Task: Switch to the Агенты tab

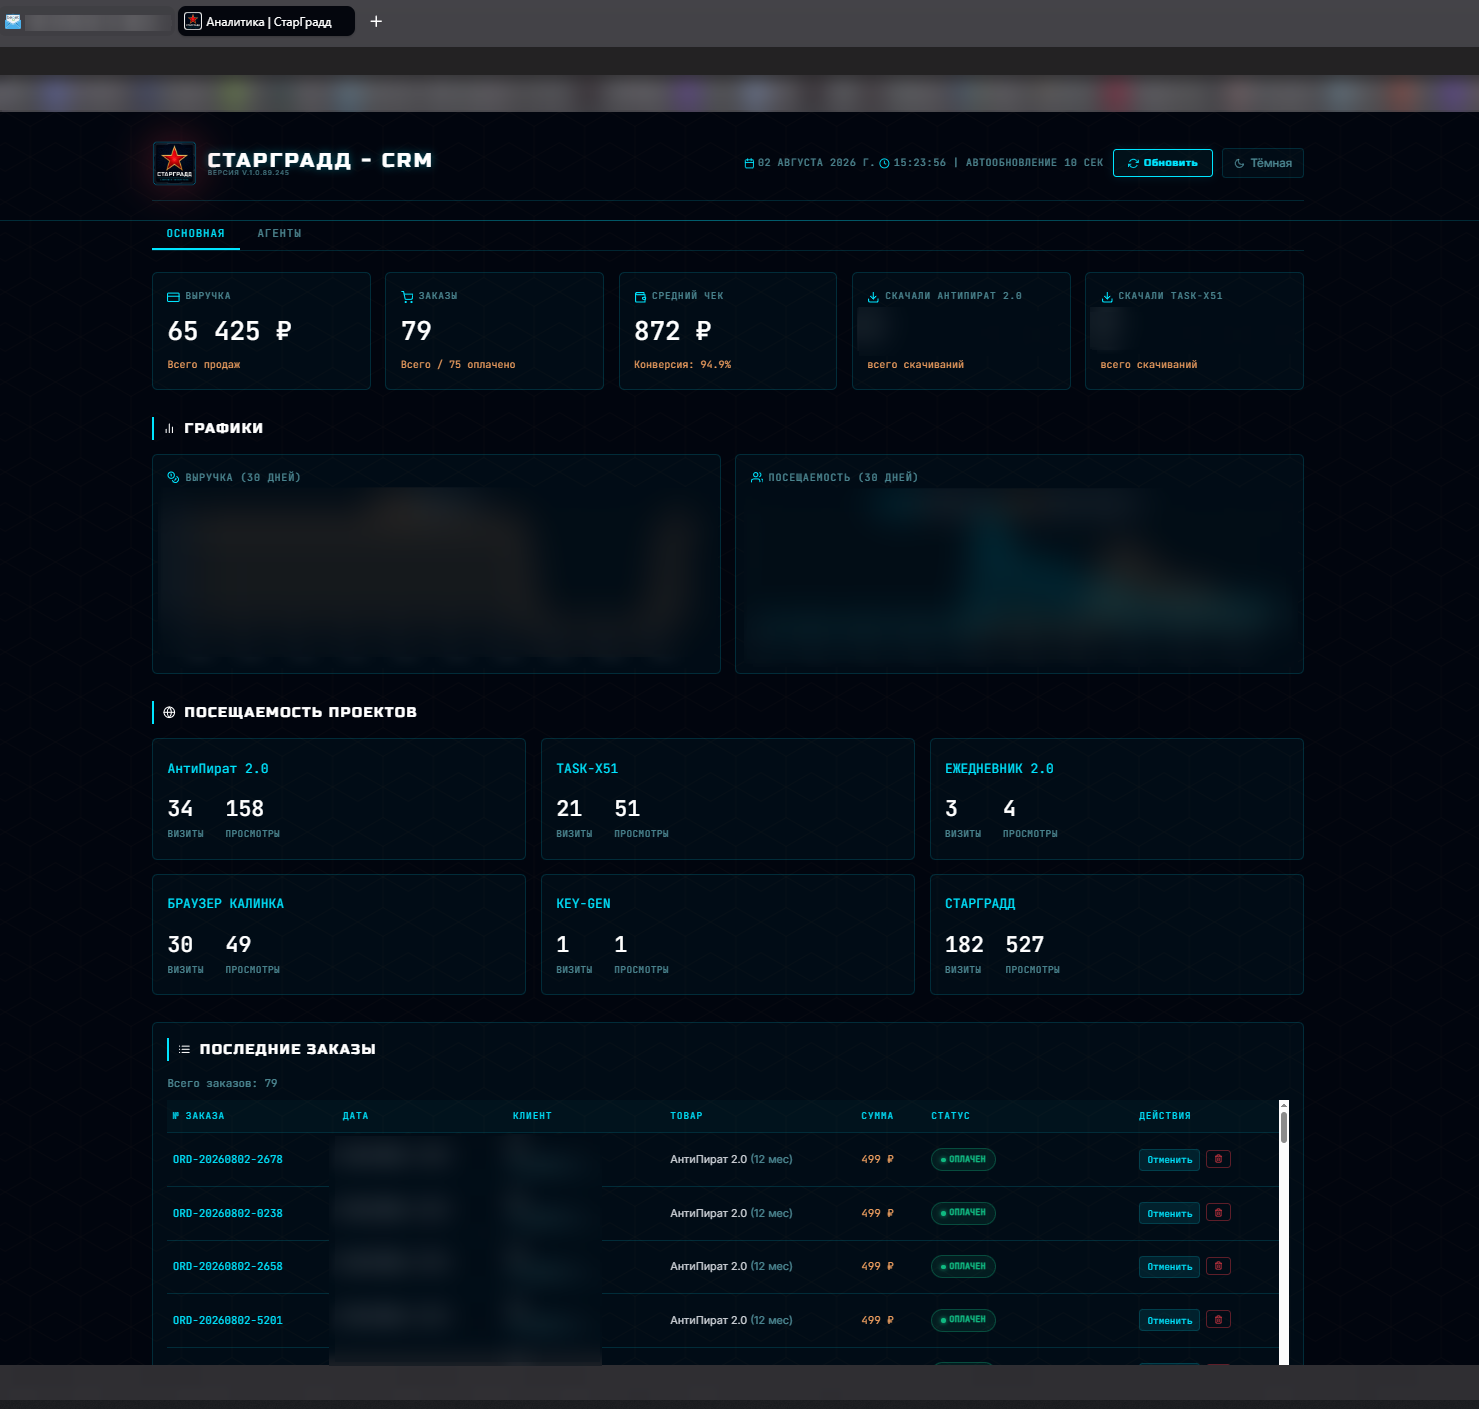Action: point(279,234)
